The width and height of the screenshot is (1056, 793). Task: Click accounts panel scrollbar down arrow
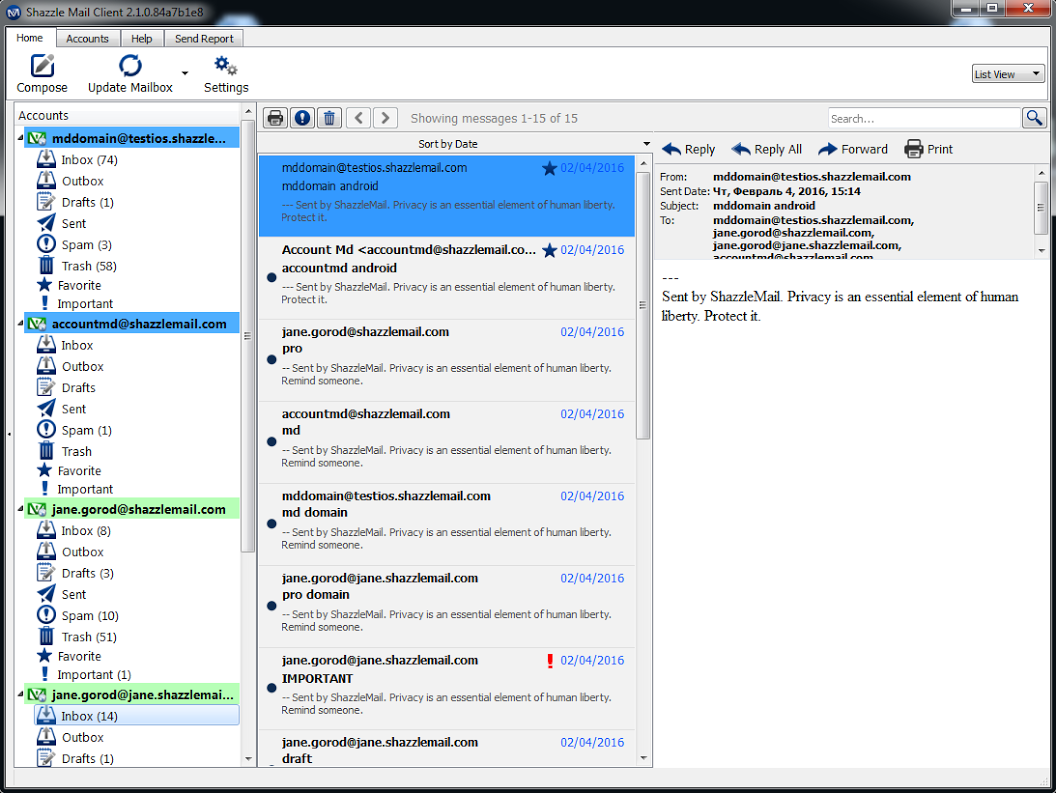248,759
